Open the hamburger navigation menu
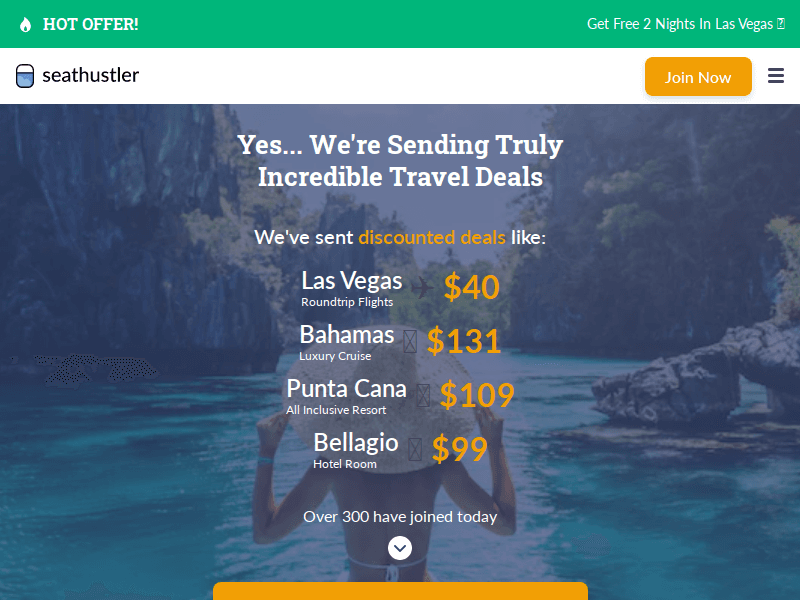Image resolution: width=800 pixels, height=600 pixels. click(x=776, y=76)
